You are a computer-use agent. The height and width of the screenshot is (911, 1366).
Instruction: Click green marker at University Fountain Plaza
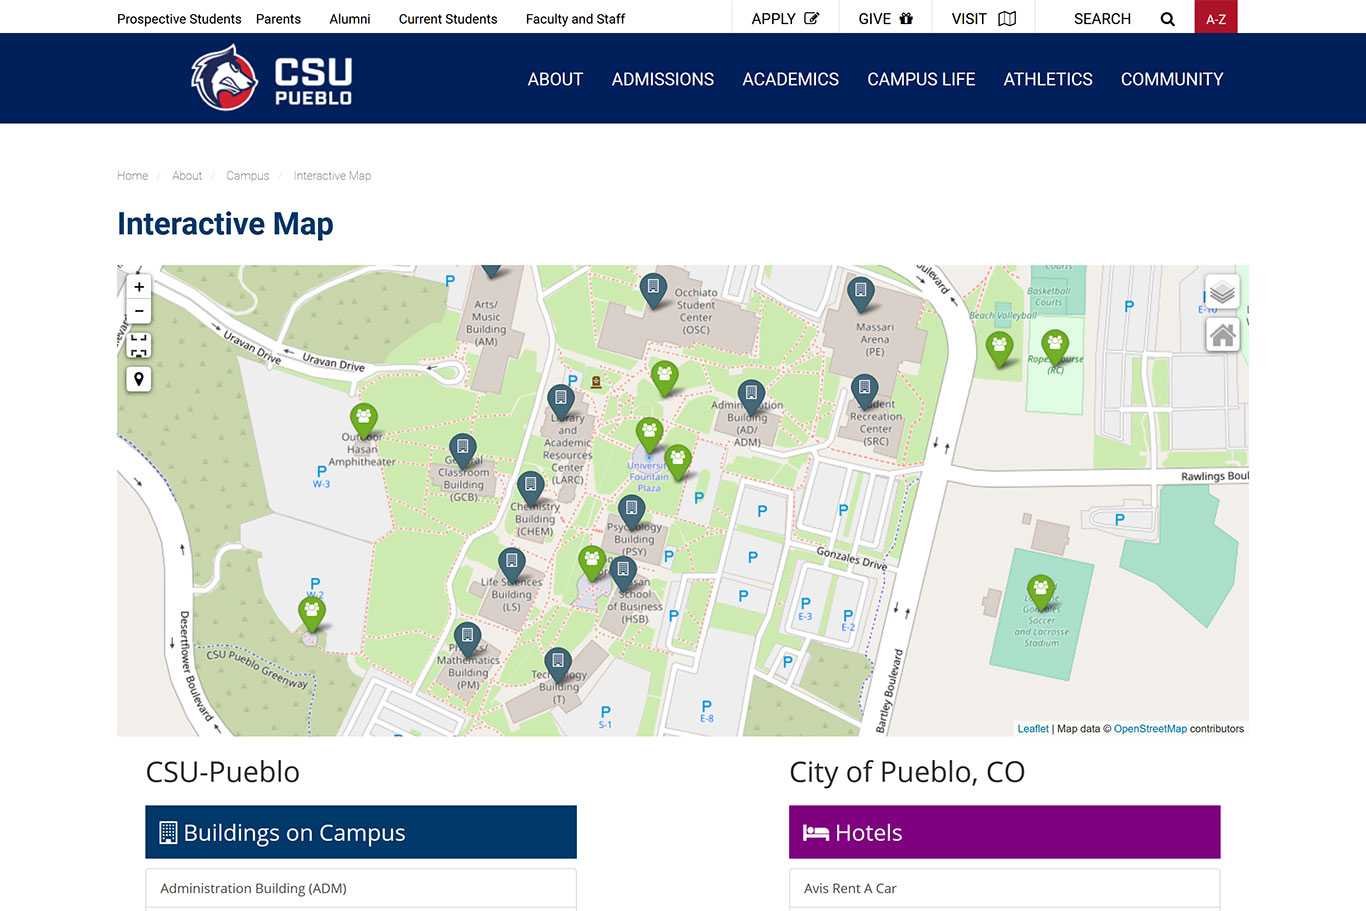tap(650, 436)
